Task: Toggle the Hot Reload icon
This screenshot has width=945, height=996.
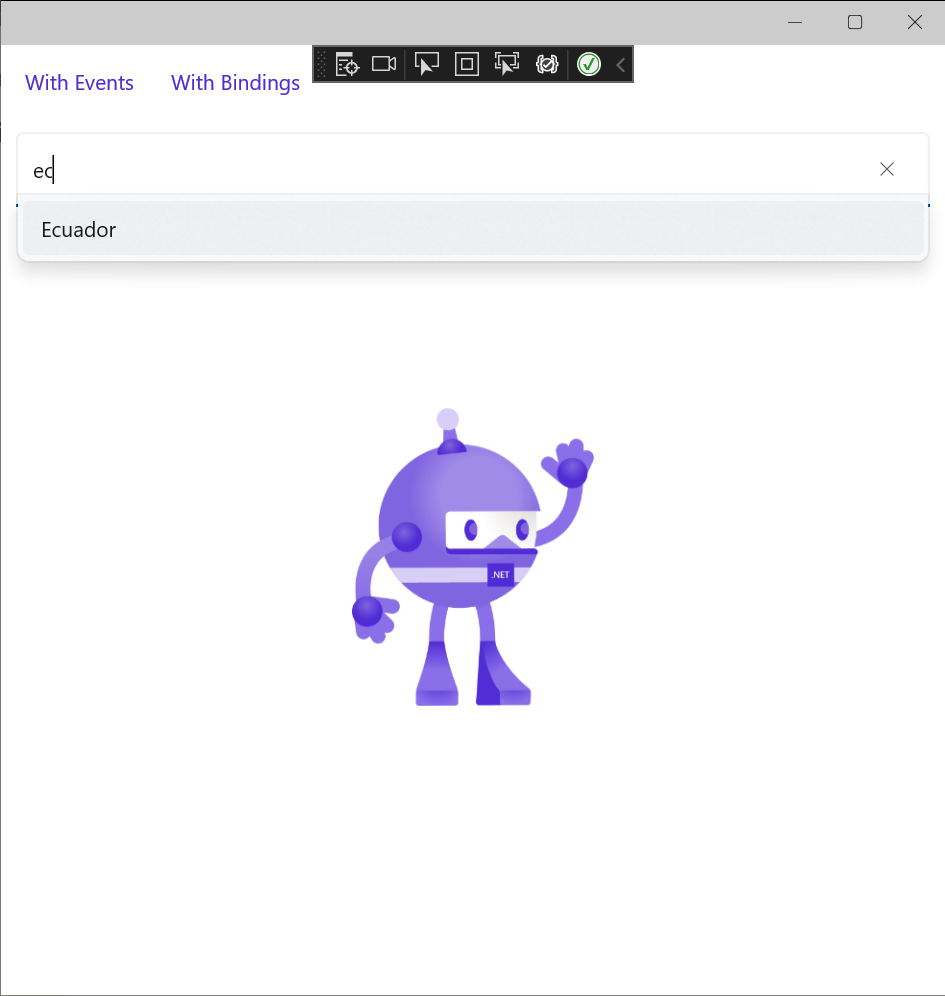Action: coord(547,64)
